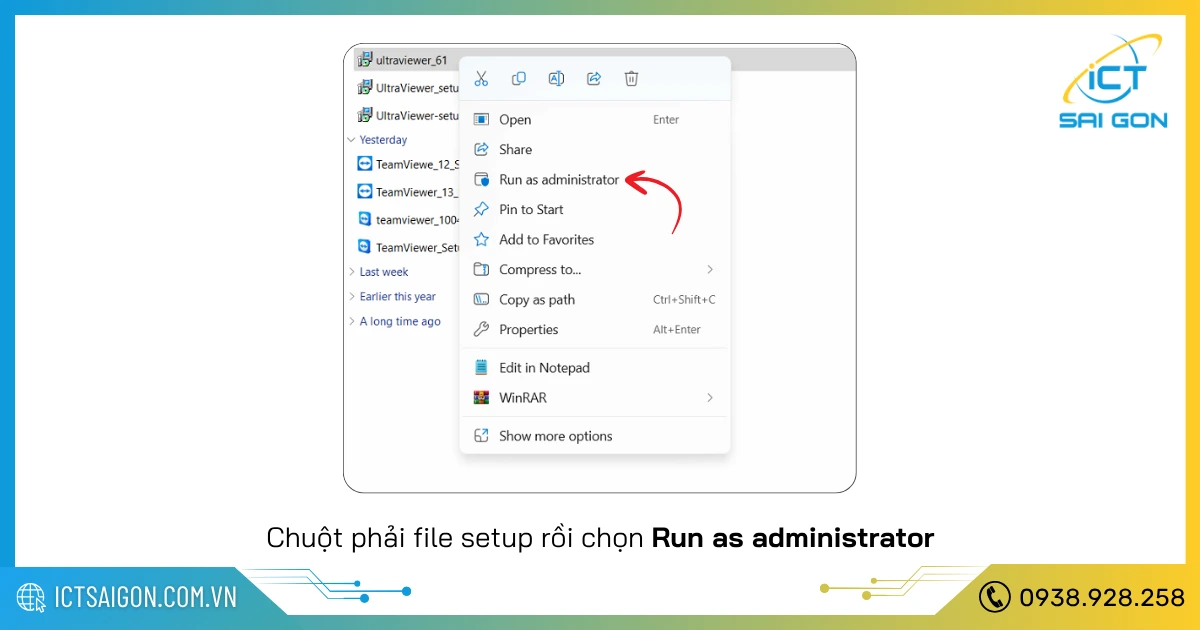Viewport: 1200px width, 630px height.
Task: Click the Share arrow icon in the context menu's icon row
Action: (594, 78)
